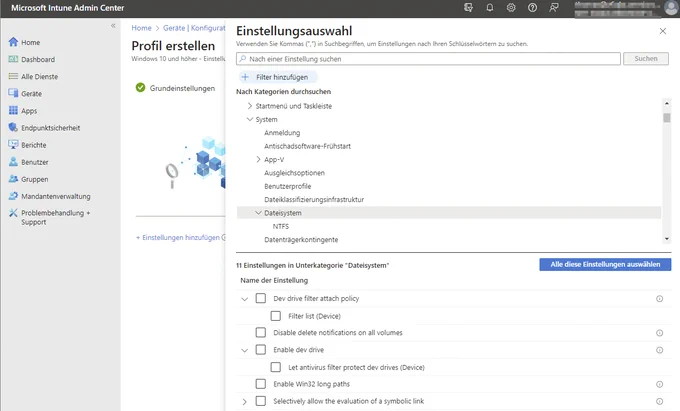Click the Geräte device icon
This screenshot has width=680, height=411.
tap(13, 93)
